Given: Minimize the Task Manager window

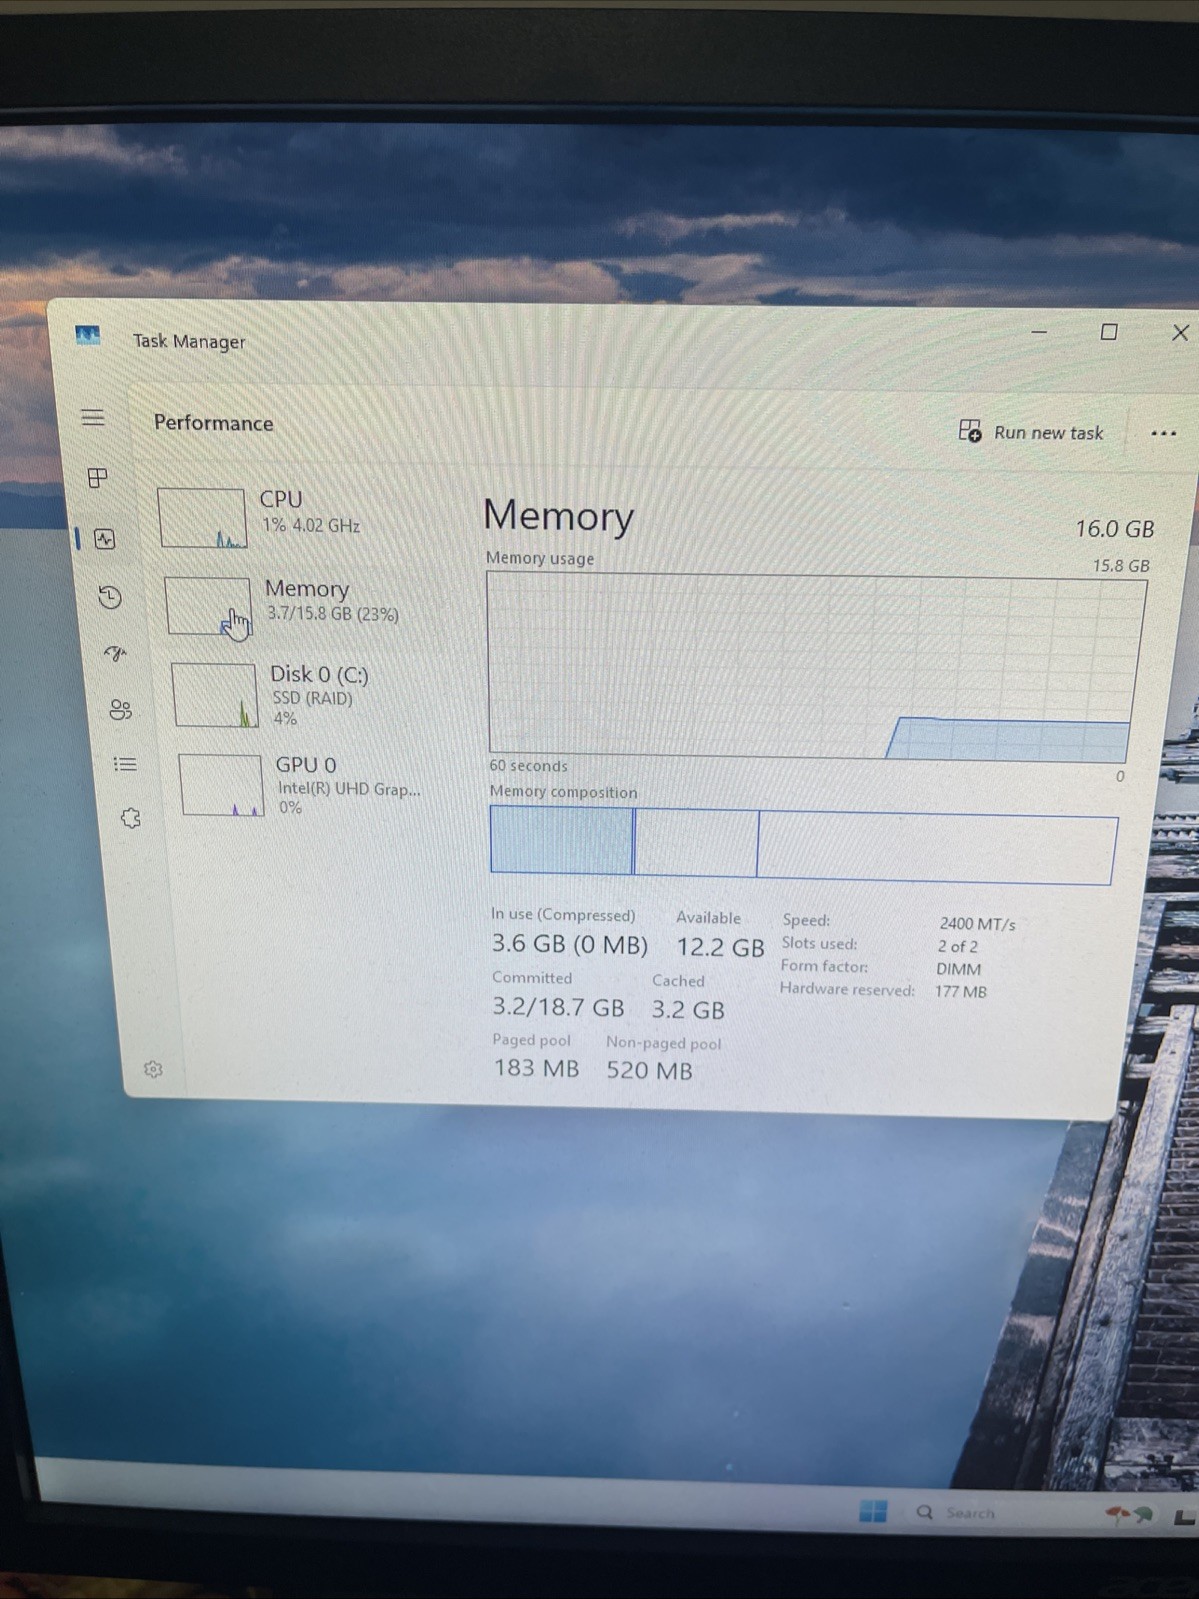Looking at the screenshot, I should 1039,331.
